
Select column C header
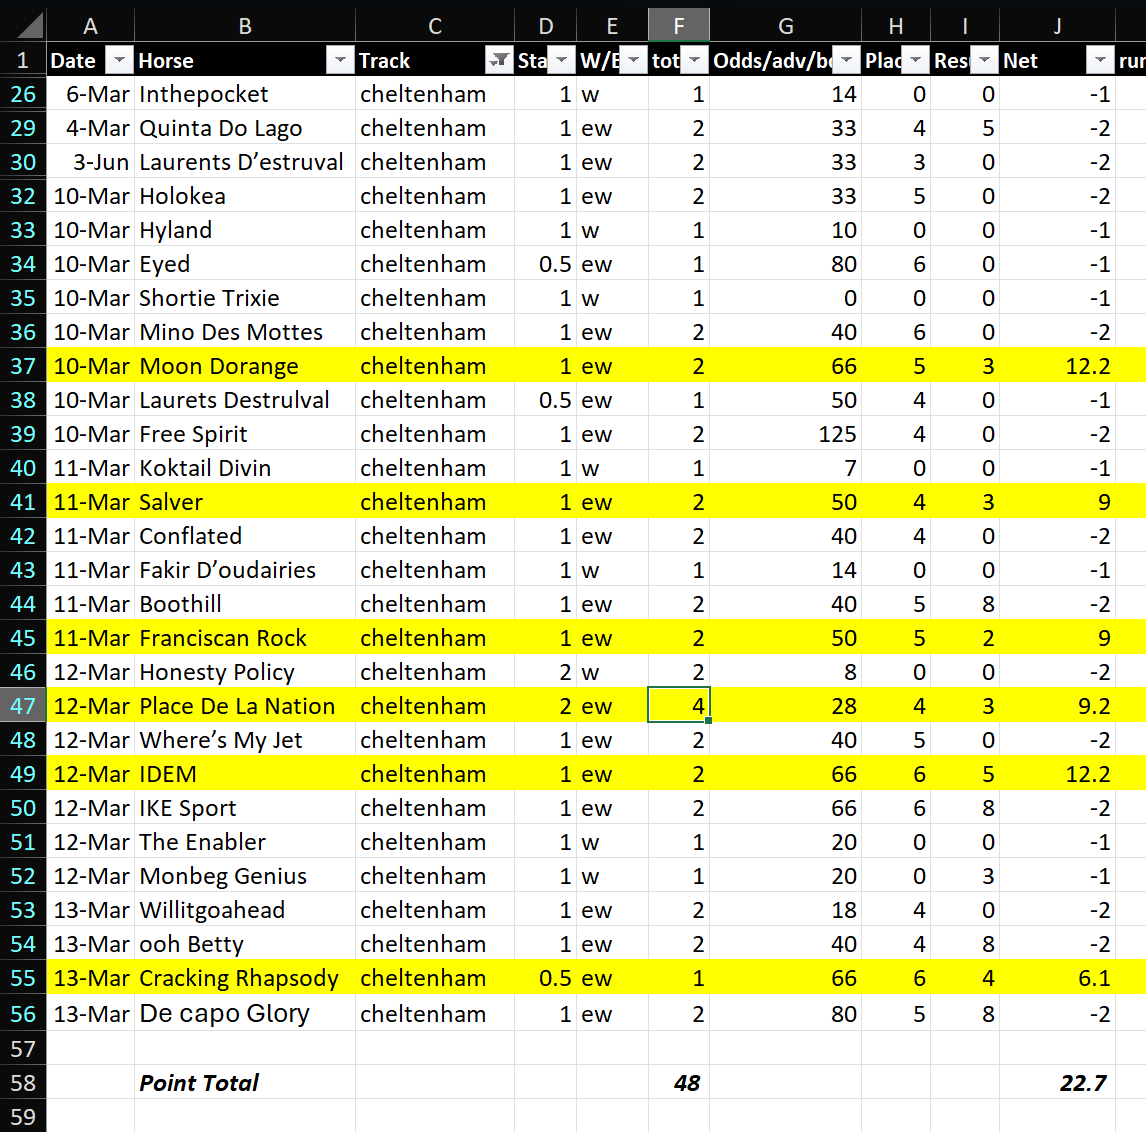(435, 26)
